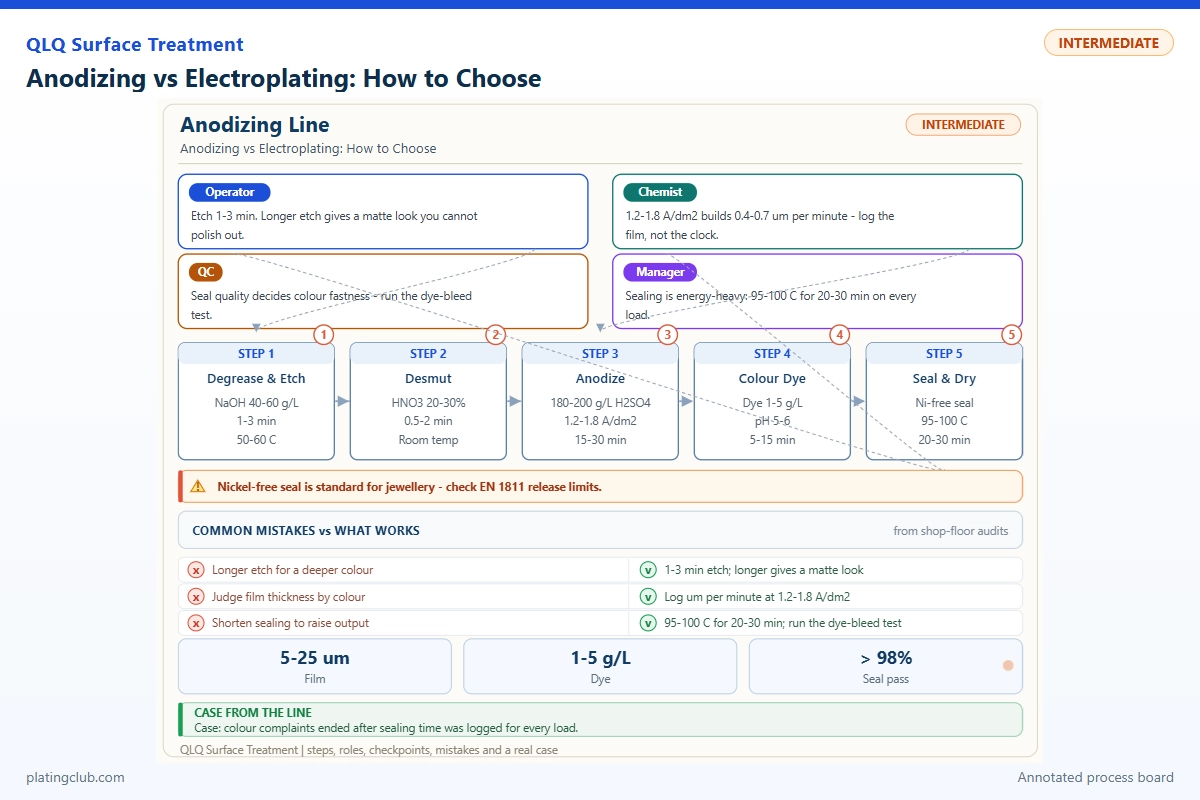Click the nickel-free seal EN 1811 warning text

point(409,487)
